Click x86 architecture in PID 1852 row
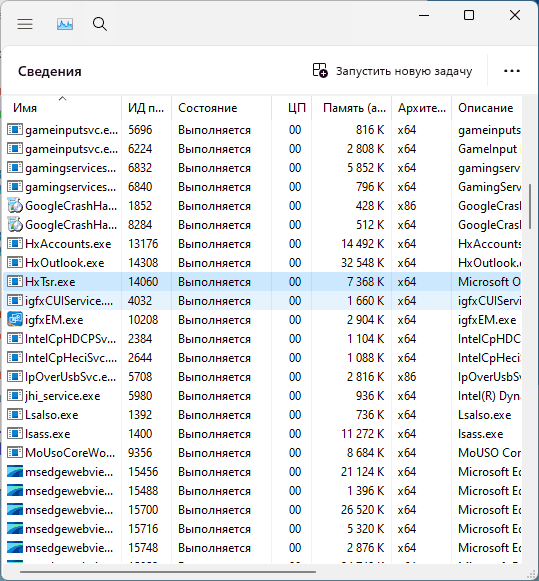Screen dimensions: 539x581 point(407,206)
